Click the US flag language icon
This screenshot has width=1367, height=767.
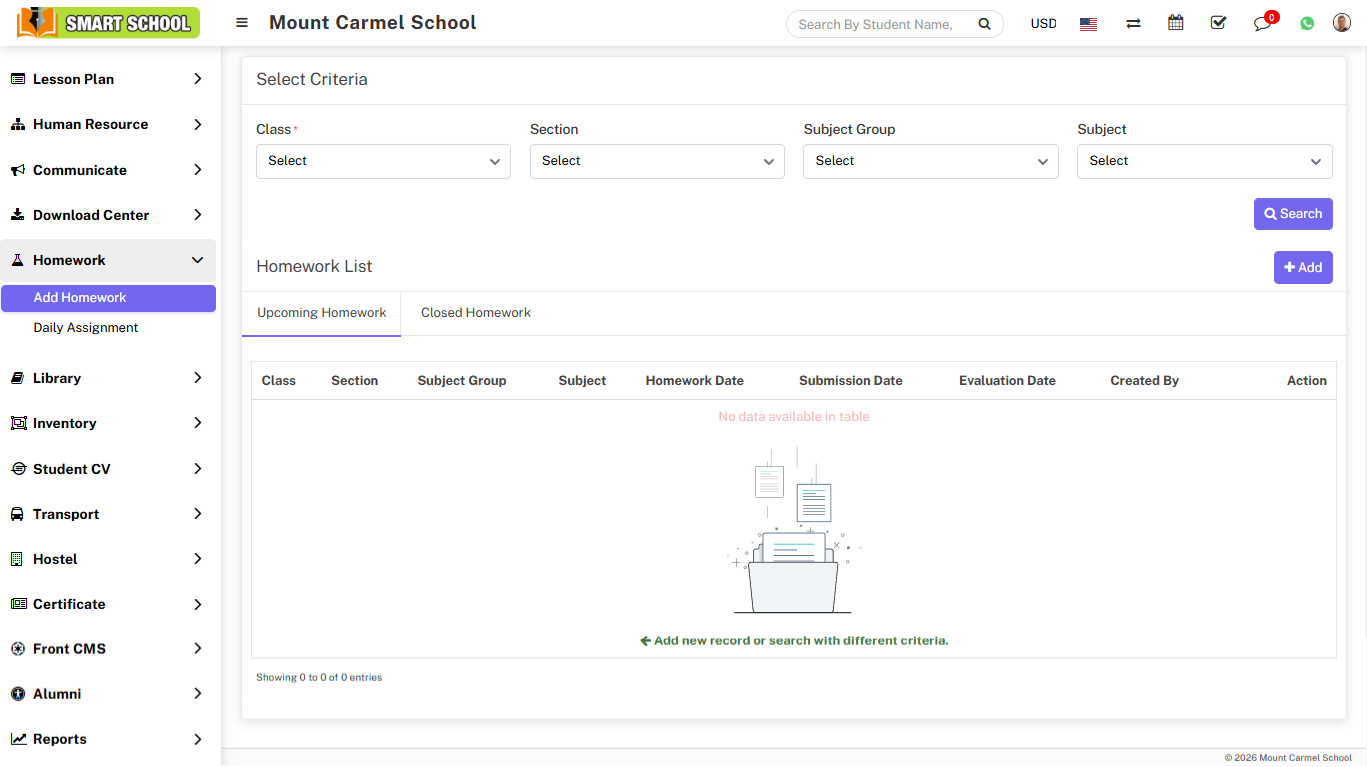point(1089,24)
